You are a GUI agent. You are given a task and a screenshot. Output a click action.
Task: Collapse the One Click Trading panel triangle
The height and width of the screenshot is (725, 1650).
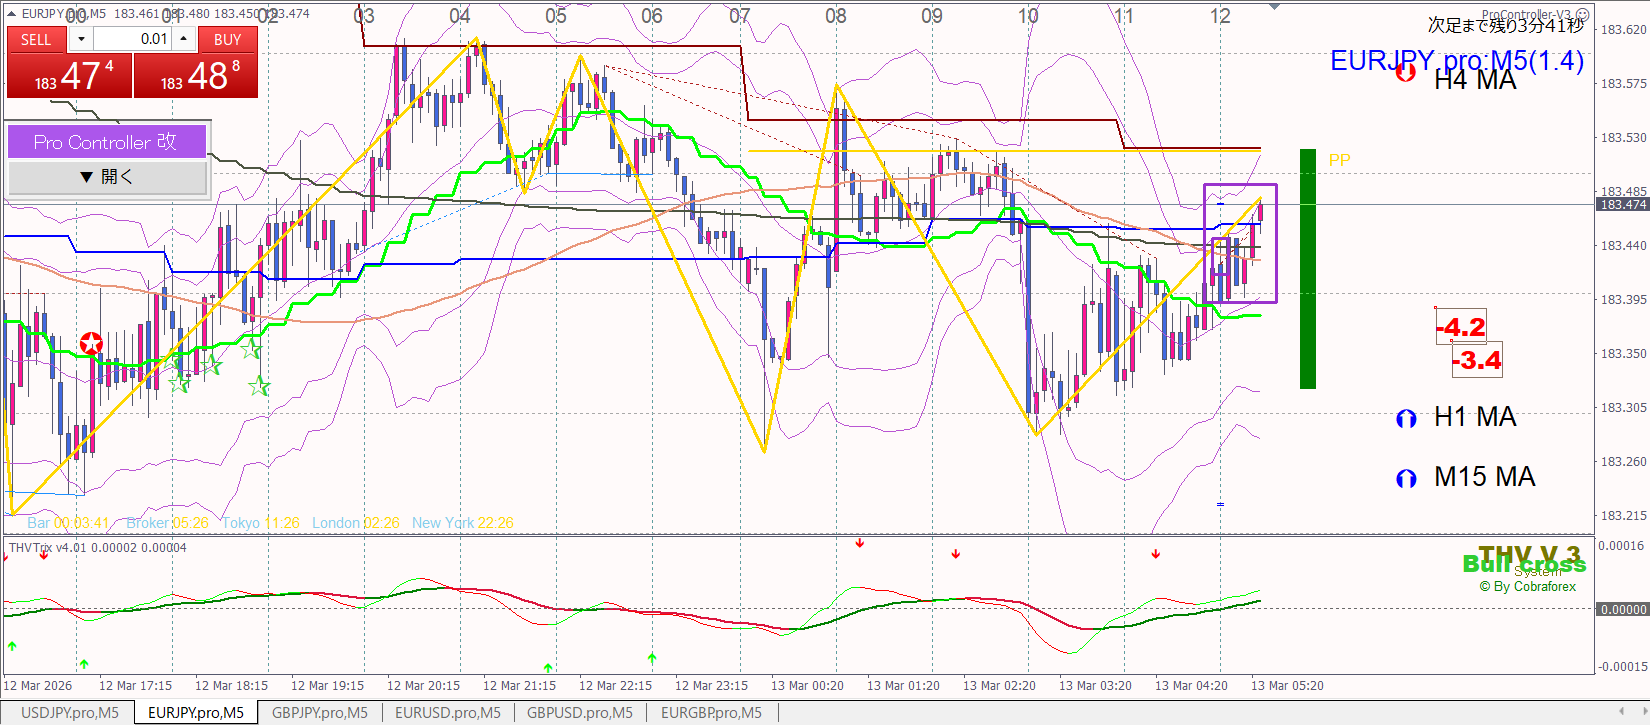pyautogui.click(x=11, y=13)
